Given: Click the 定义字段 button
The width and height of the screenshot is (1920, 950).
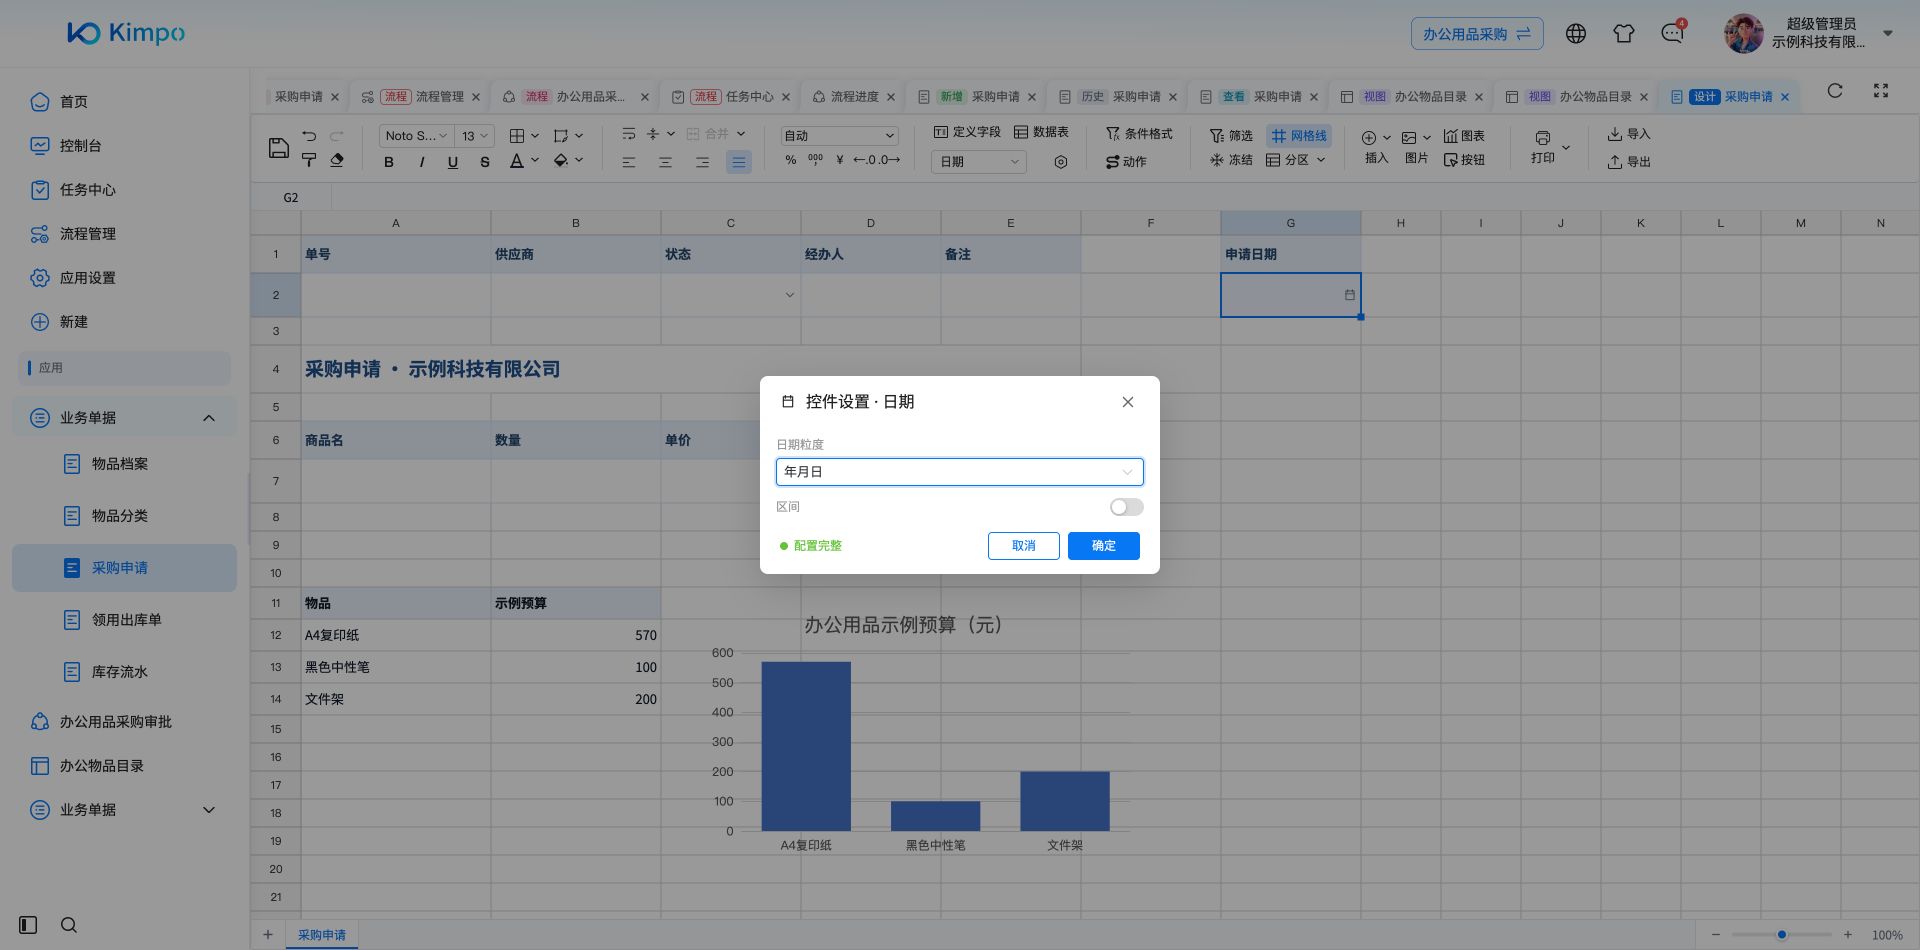Looking at the screenshot, I should tap(967, 133).
